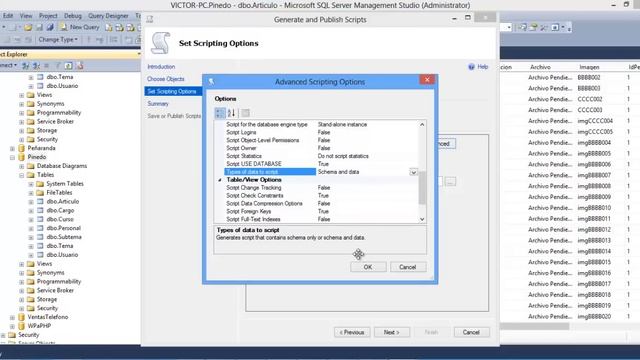Collapse the Table/View Options category
Screen dimensions: 640x360
pos(220,180)
